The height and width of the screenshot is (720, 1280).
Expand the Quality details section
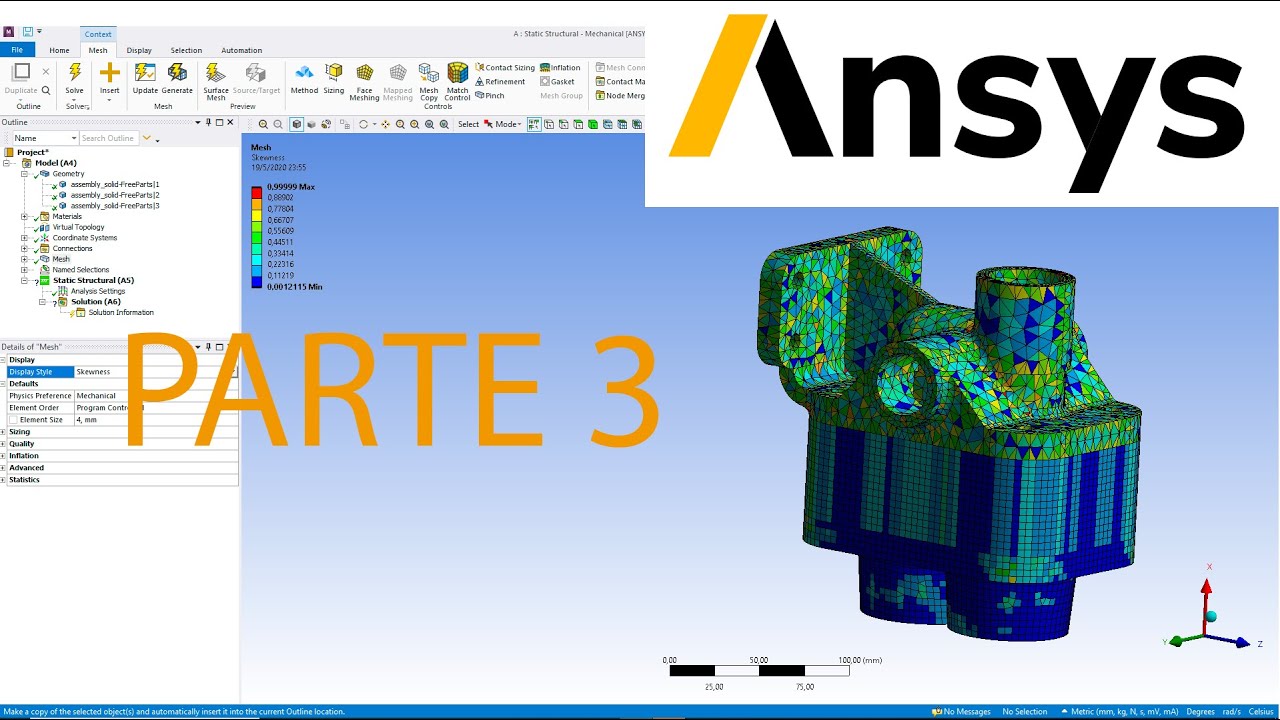[x=3, y=444]
